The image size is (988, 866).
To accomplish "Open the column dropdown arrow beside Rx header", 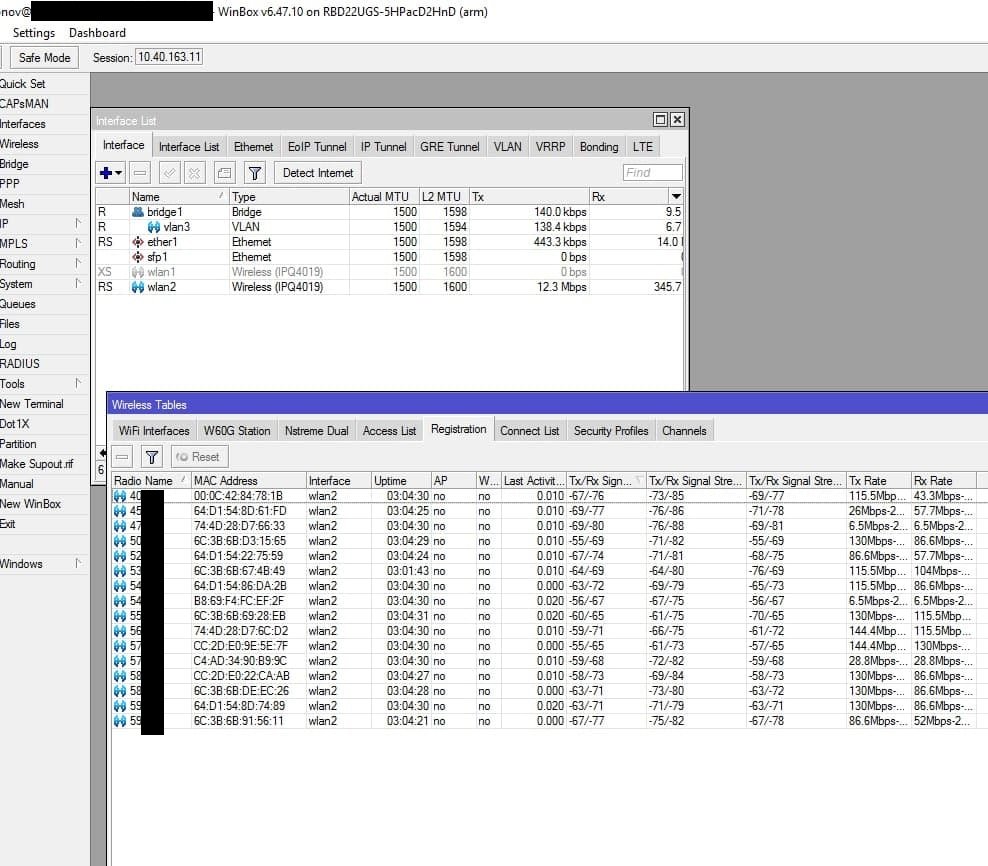I will click(x=676, y=197).
